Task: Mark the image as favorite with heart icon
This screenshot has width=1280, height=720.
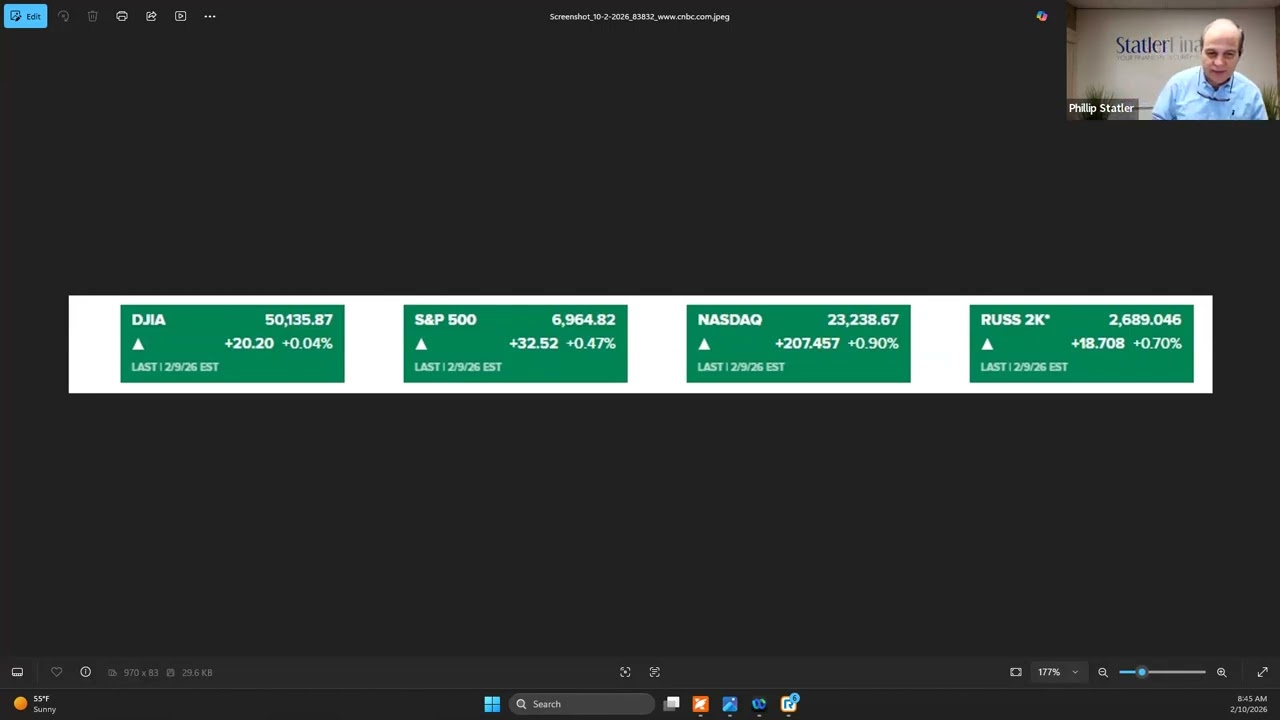Action: pyautogui.click(x=56, y=672)
